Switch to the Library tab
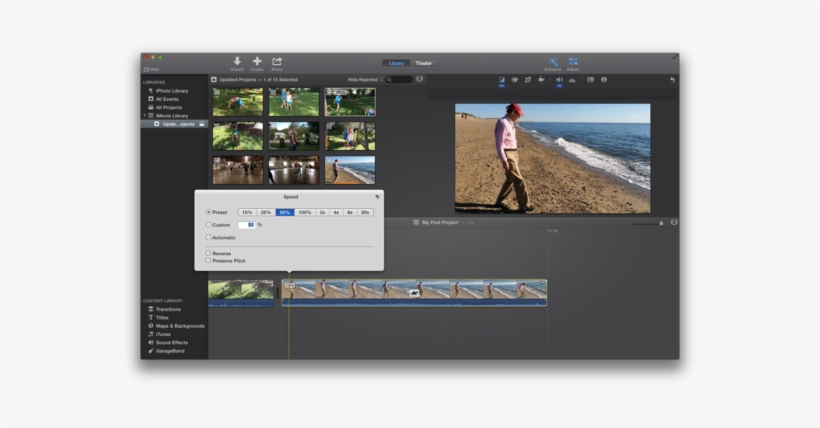820x428 pixels. 396,63
